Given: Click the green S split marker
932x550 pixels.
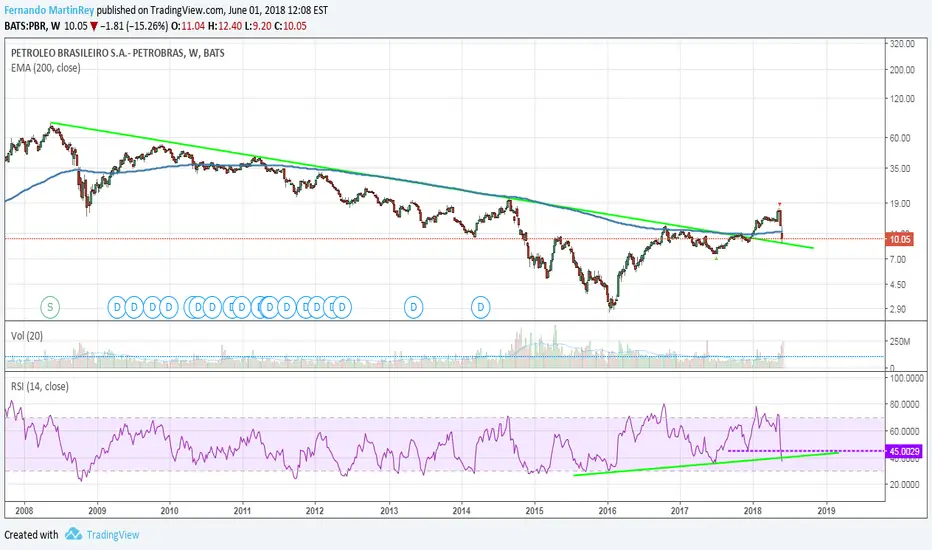Looking at the screenshot, I should 50,307.
